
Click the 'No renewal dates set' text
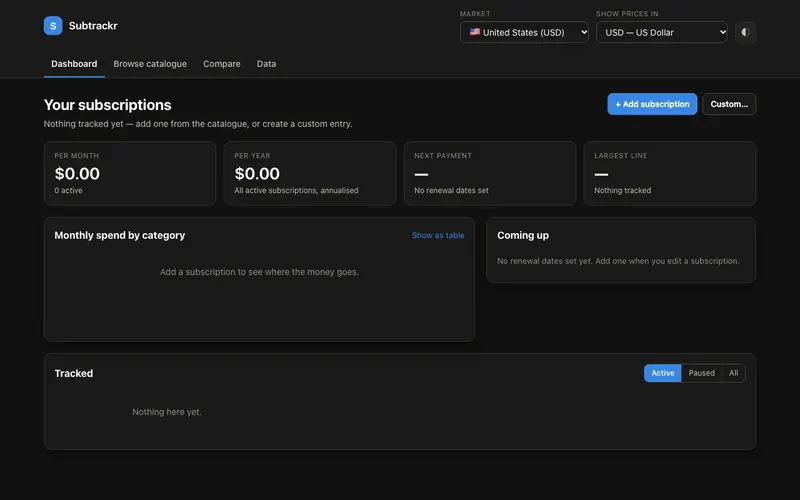(x=452, y=190)
